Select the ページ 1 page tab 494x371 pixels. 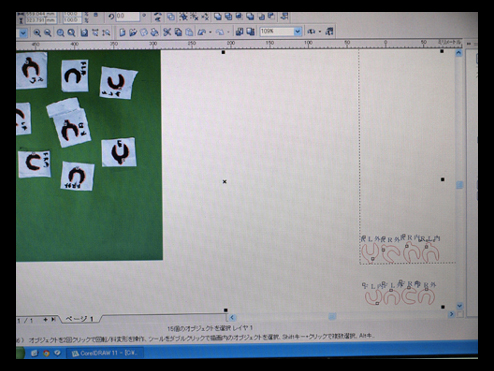[x=79, y=319]
